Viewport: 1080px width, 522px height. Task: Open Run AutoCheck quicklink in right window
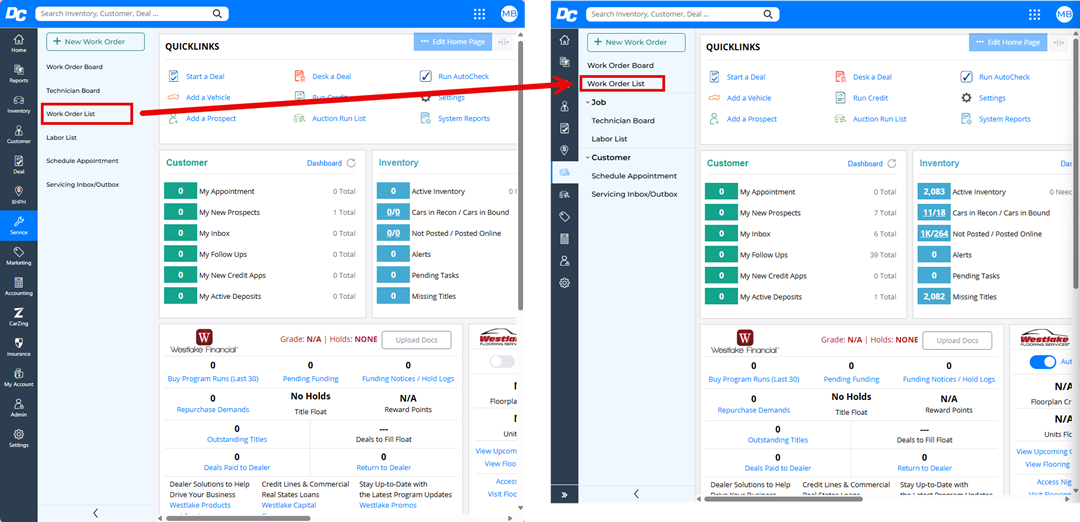tap(1004, 77)
